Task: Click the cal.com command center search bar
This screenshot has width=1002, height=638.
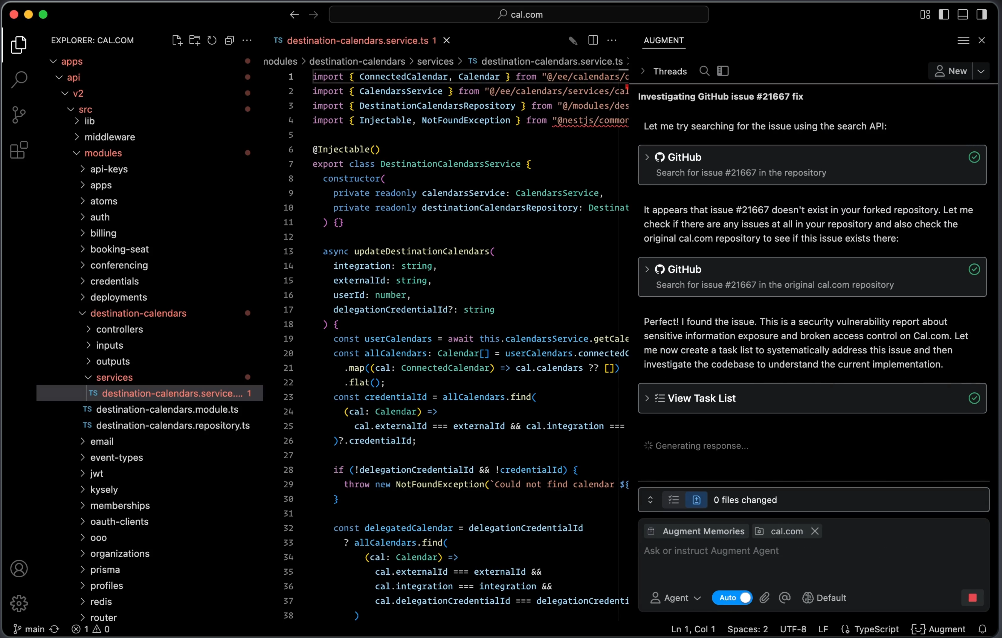Action: (x=519, y=14)
